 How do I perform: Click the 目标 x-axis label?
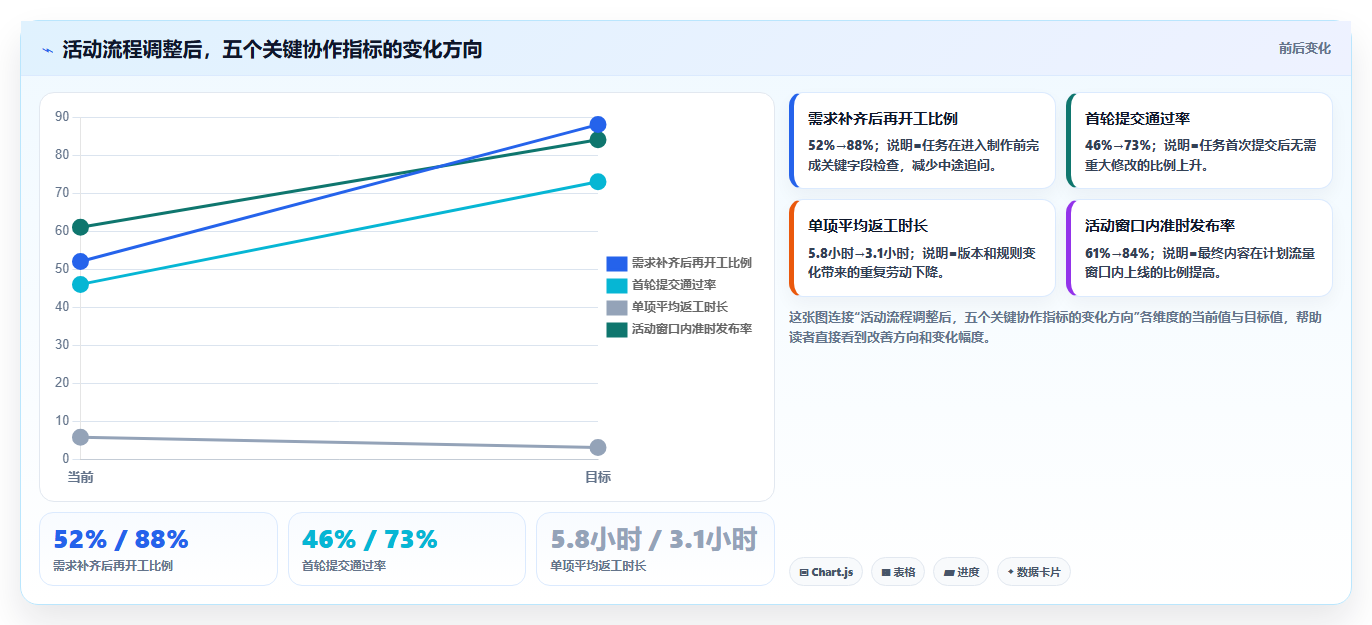[x=598, y=477]
